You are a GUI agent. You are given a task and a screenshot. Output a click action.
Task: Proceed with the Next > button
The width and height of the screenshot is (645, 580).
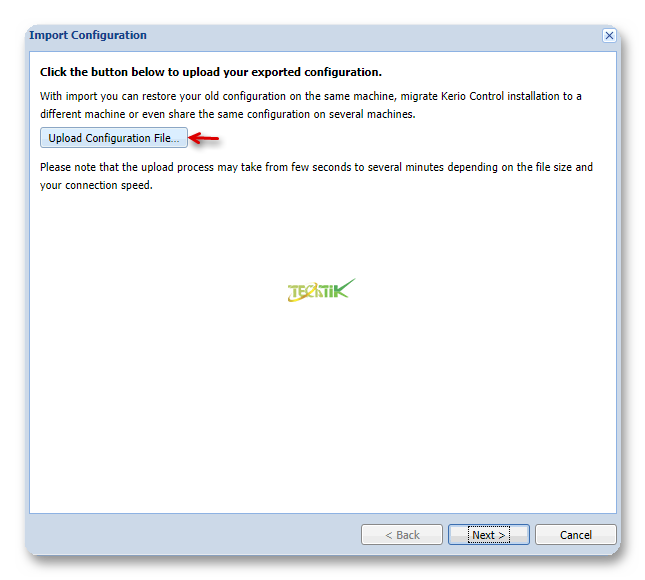pos(488,534)
